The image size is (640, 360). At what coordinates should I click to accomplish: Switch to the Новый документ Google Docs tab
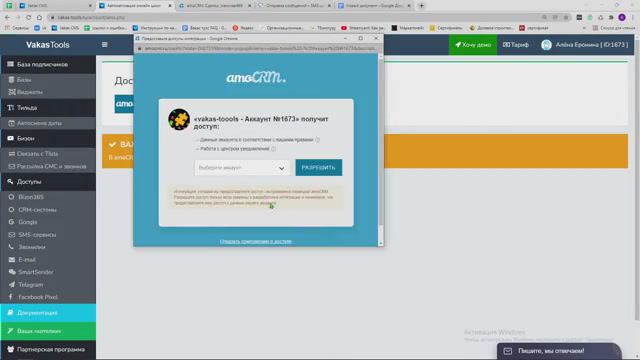pos(374,6)
